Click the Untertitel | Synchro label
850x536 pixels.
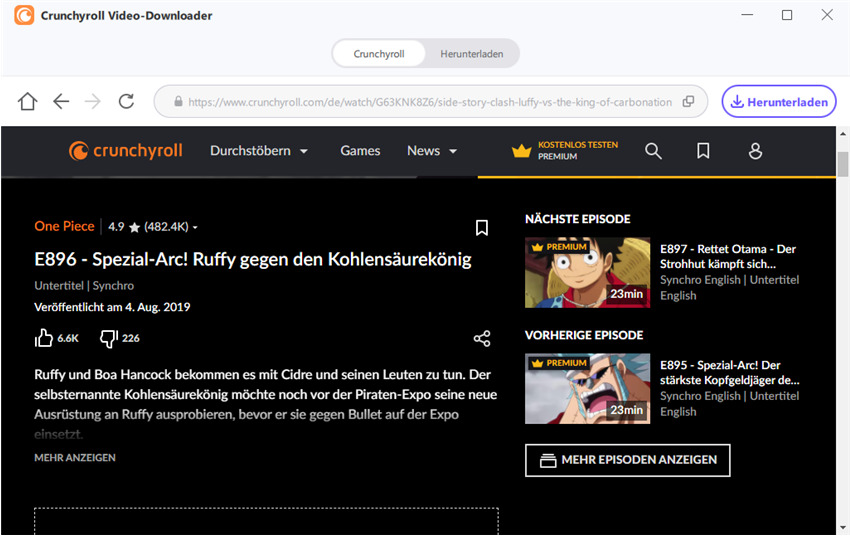(x=84, y=286)
